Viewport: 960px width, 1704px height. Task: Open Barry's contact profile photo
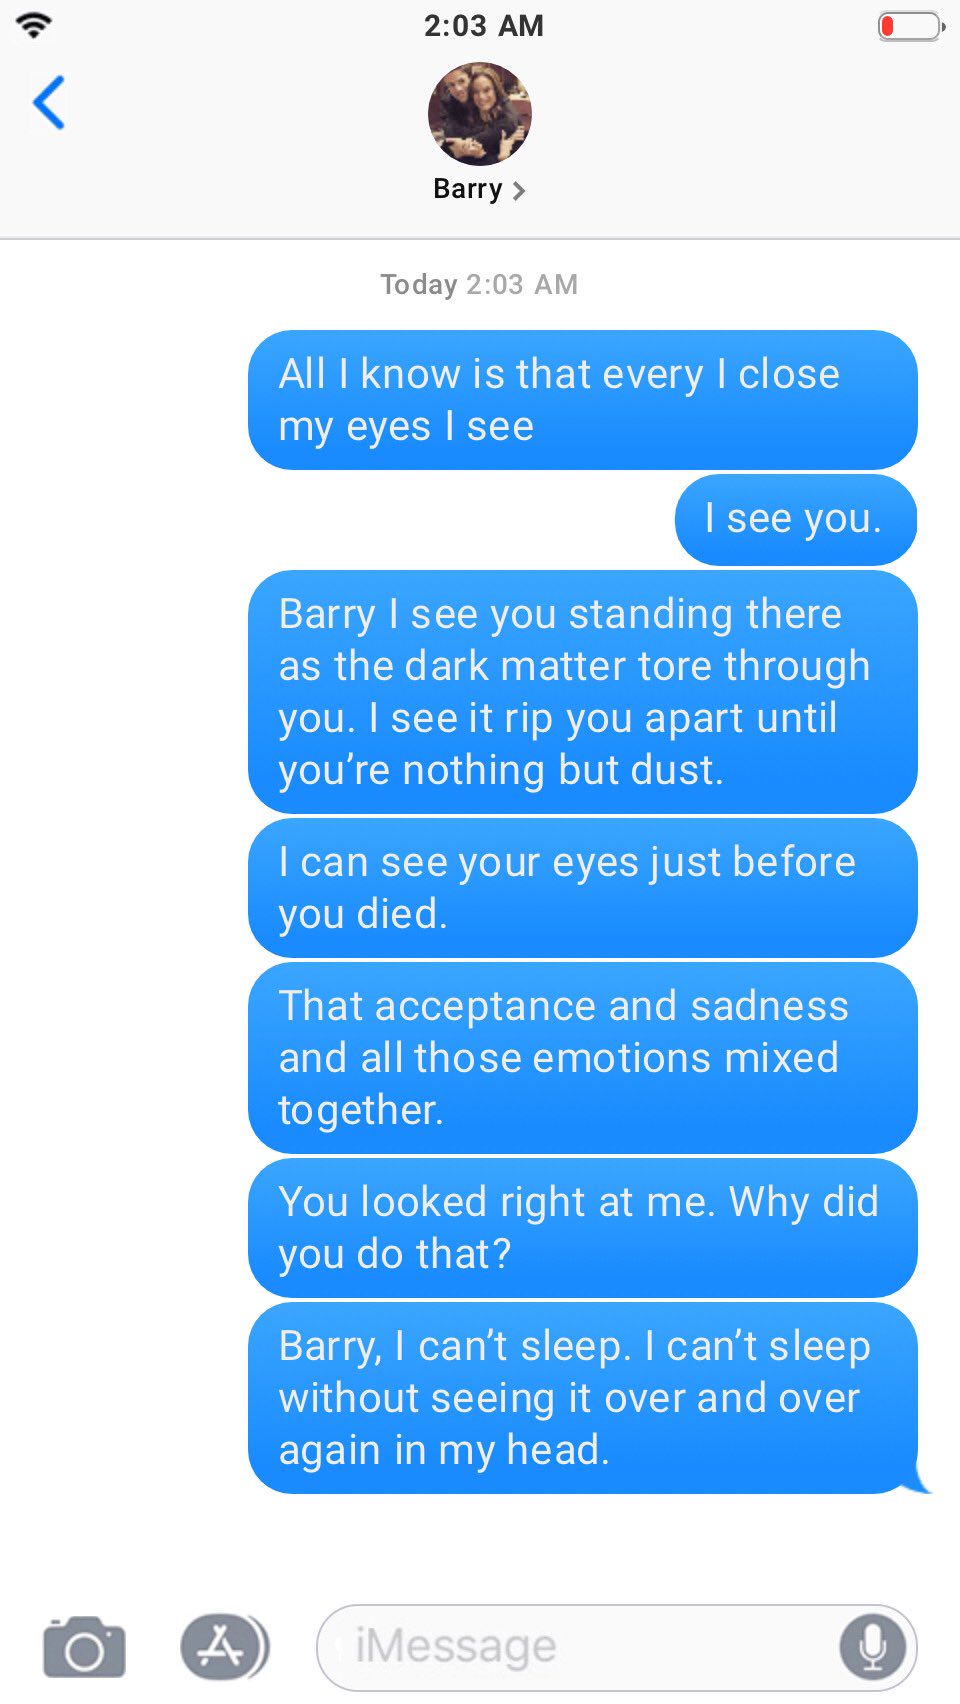480,114
